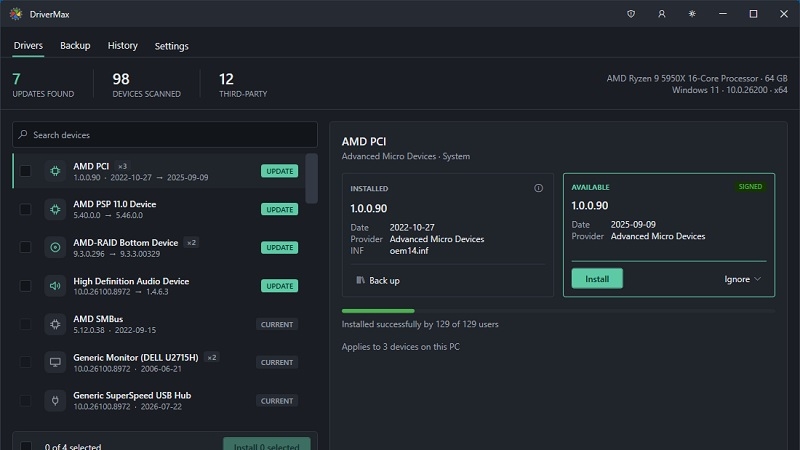The height and width of the screenshot is (450, 800).
Task: Click the AMD SMBus chip icon
Action: point(55,324)
